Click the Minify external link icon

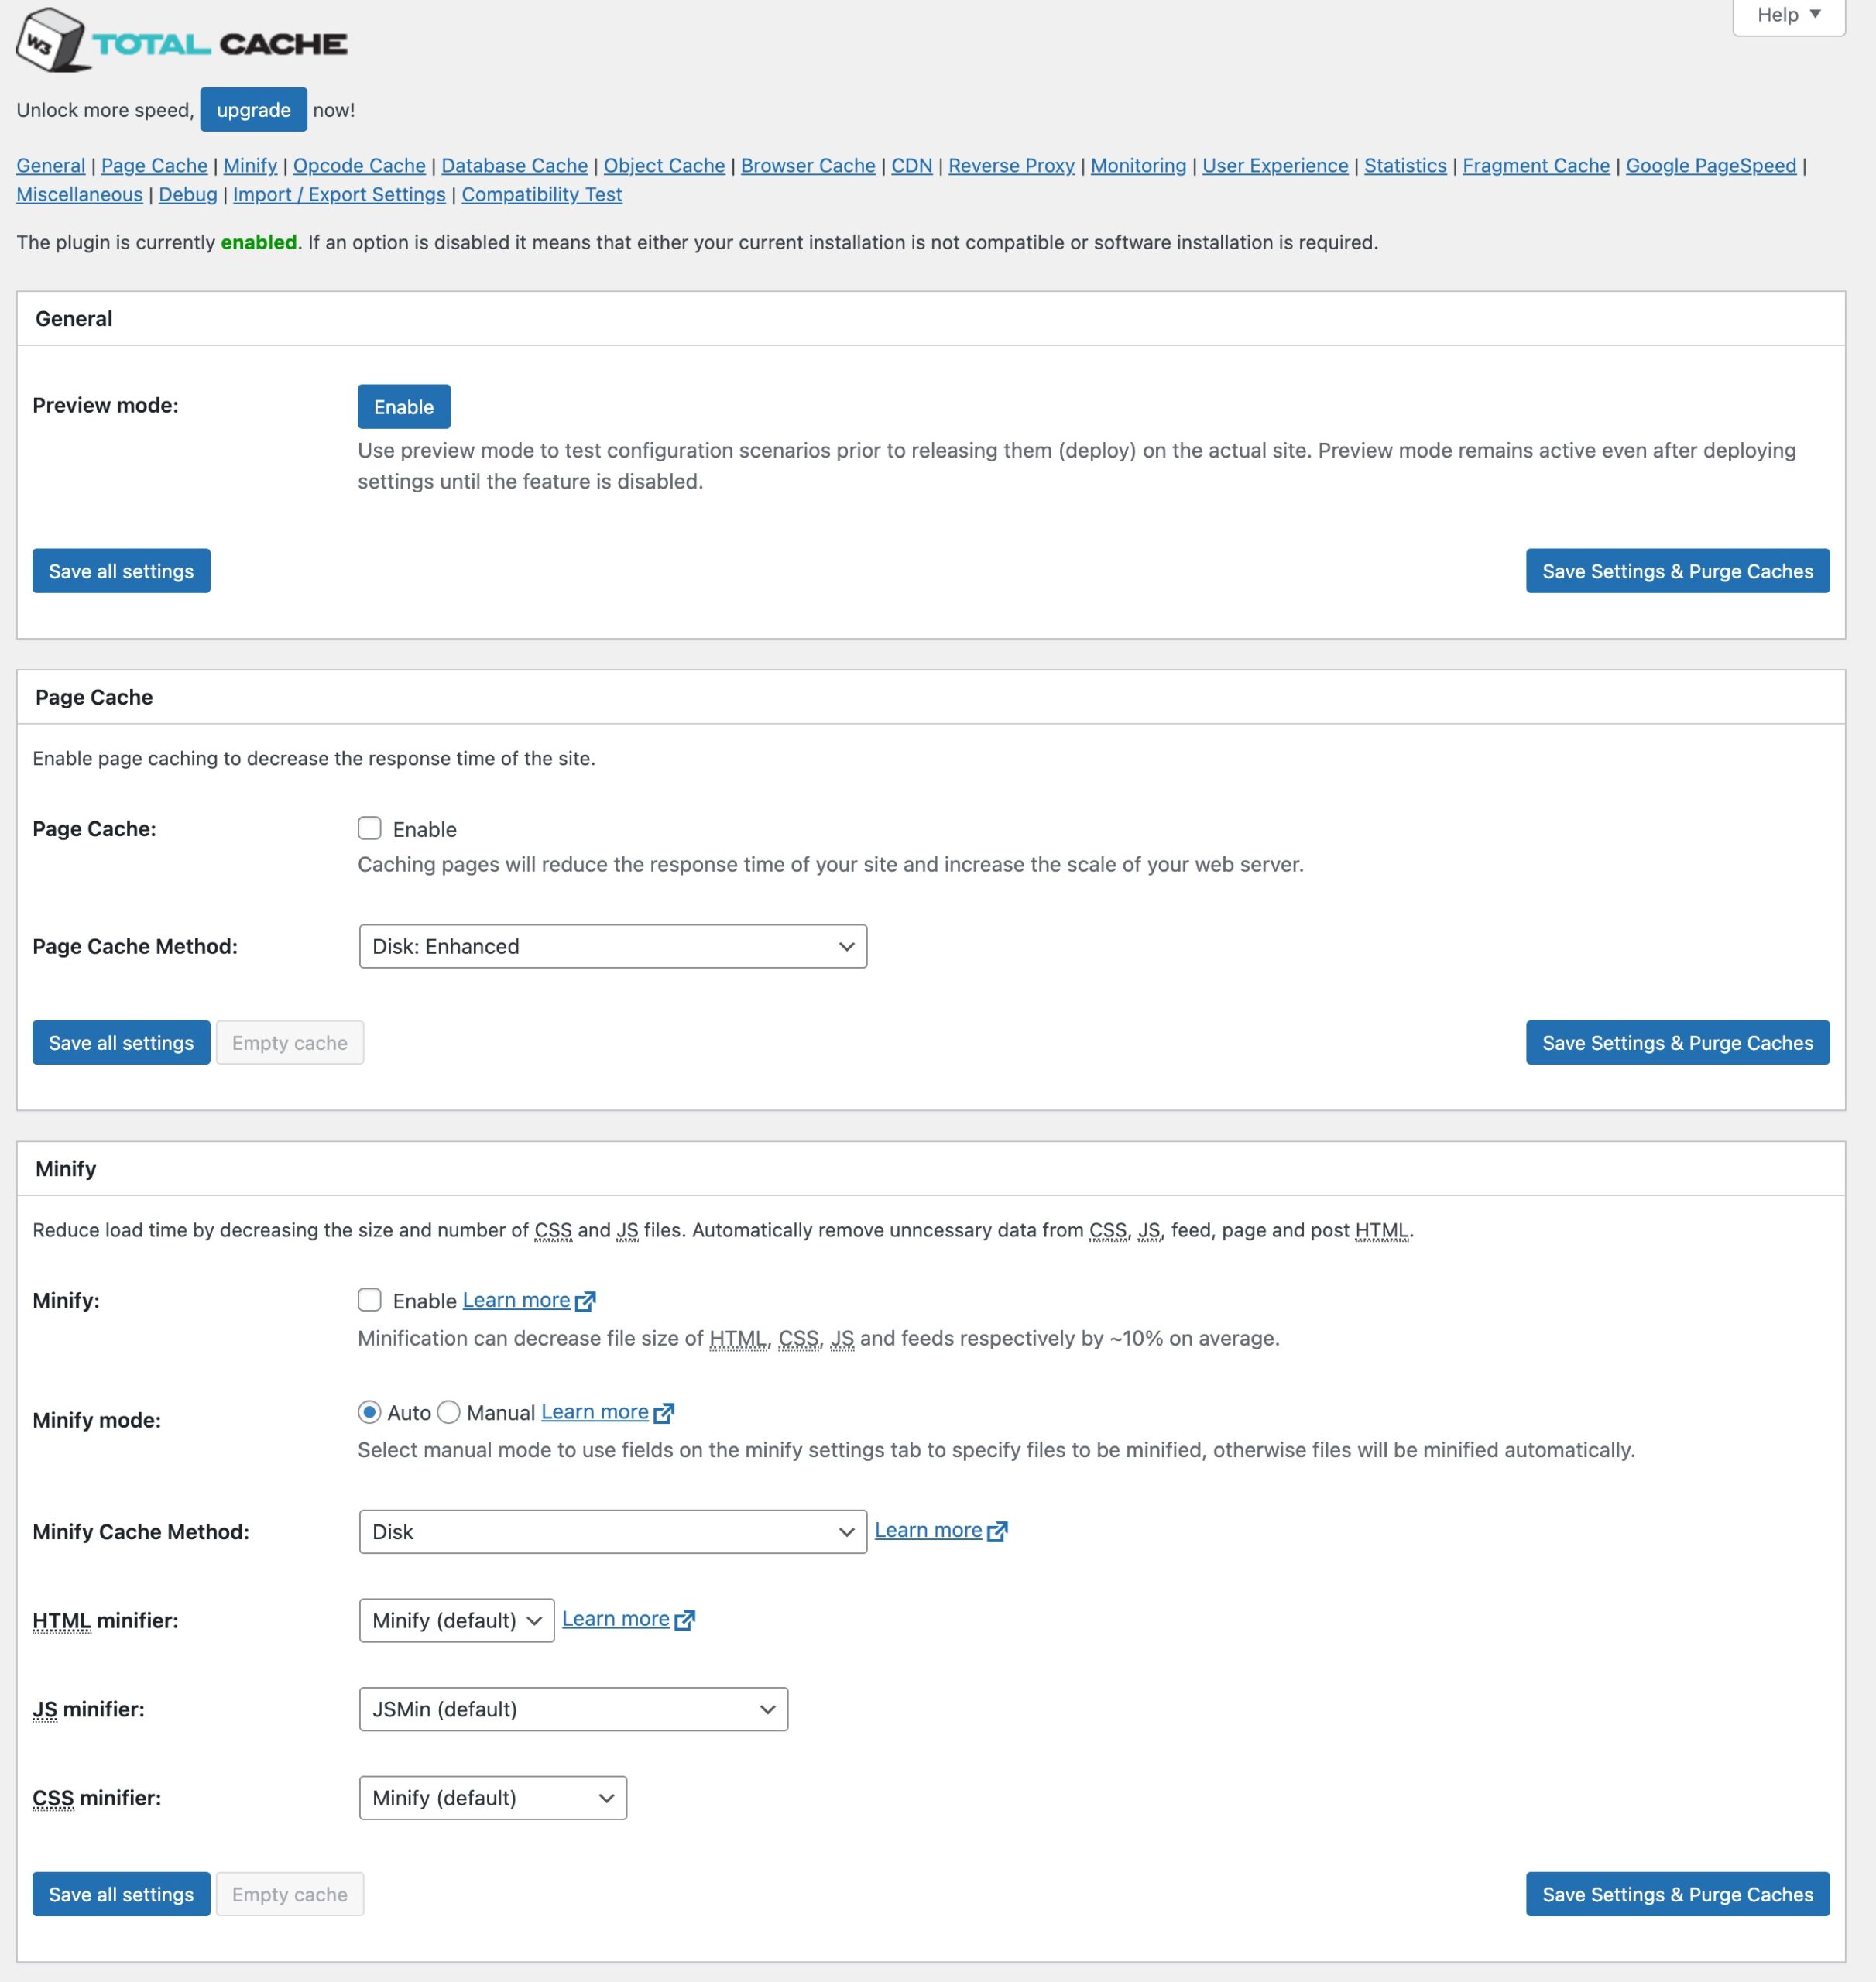[x=585, y=1301]
